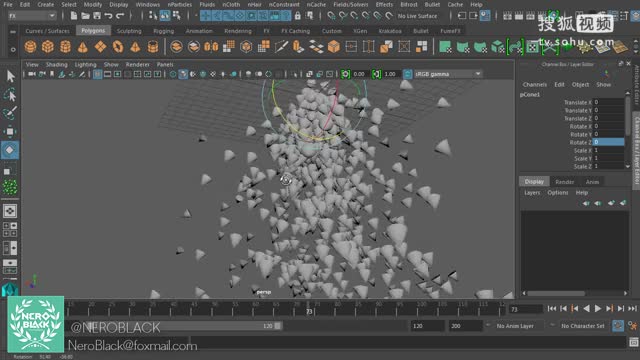640x360 pixels.
Task: Select the Polygon Sphere shelf icon
Action: (x=30, y=47)
